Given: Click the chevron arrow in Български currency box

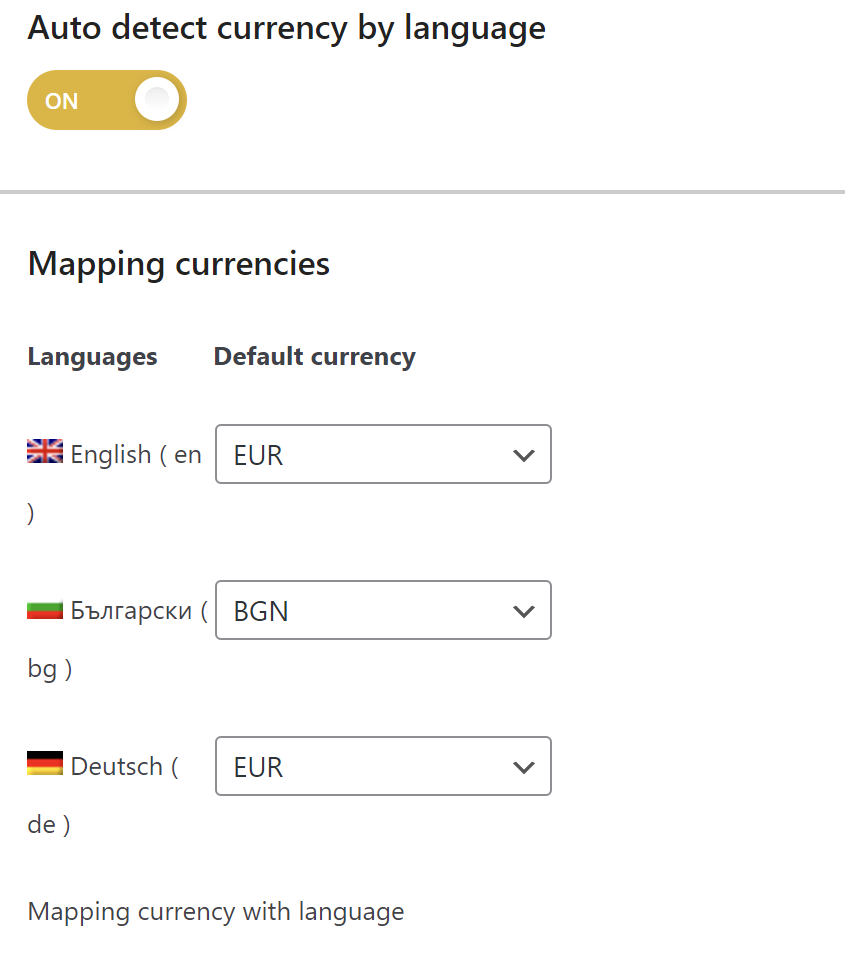Looking at the screenshot, I should click(523, 611).
